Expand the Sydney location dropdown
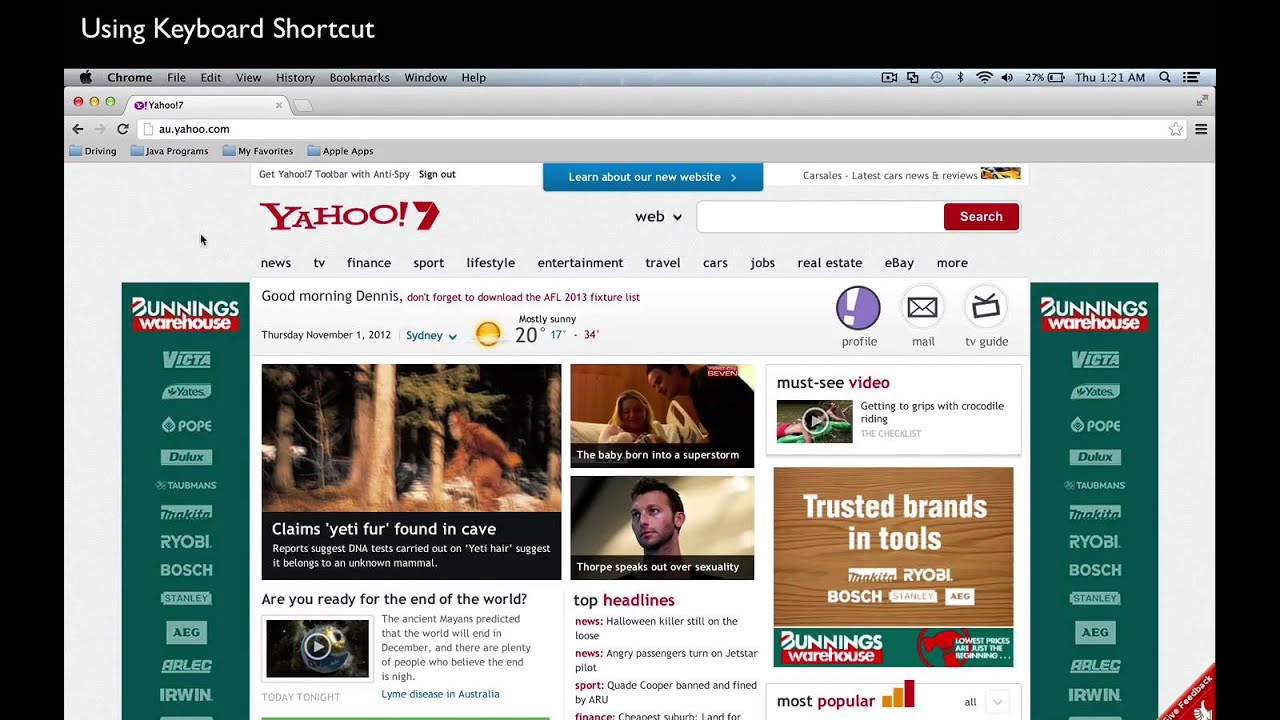Screen dimensions: 1280x720 click(431, 335)
